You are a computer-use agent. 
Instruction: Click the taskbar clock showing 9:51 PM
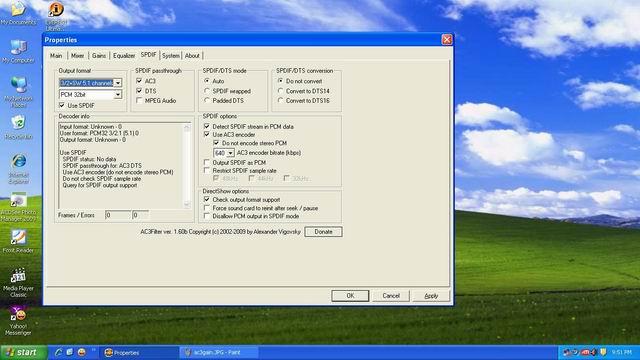pos(622,352)
